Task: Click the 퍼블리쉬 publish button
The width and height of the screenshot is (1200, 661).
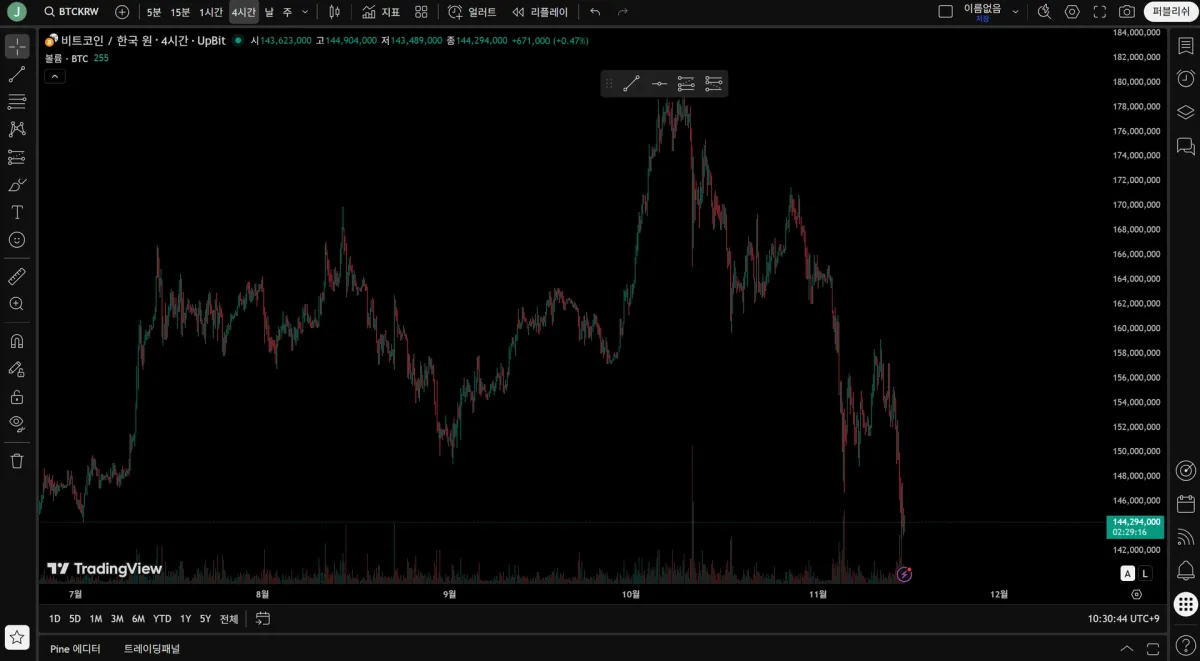Action: coord(1170,12)
